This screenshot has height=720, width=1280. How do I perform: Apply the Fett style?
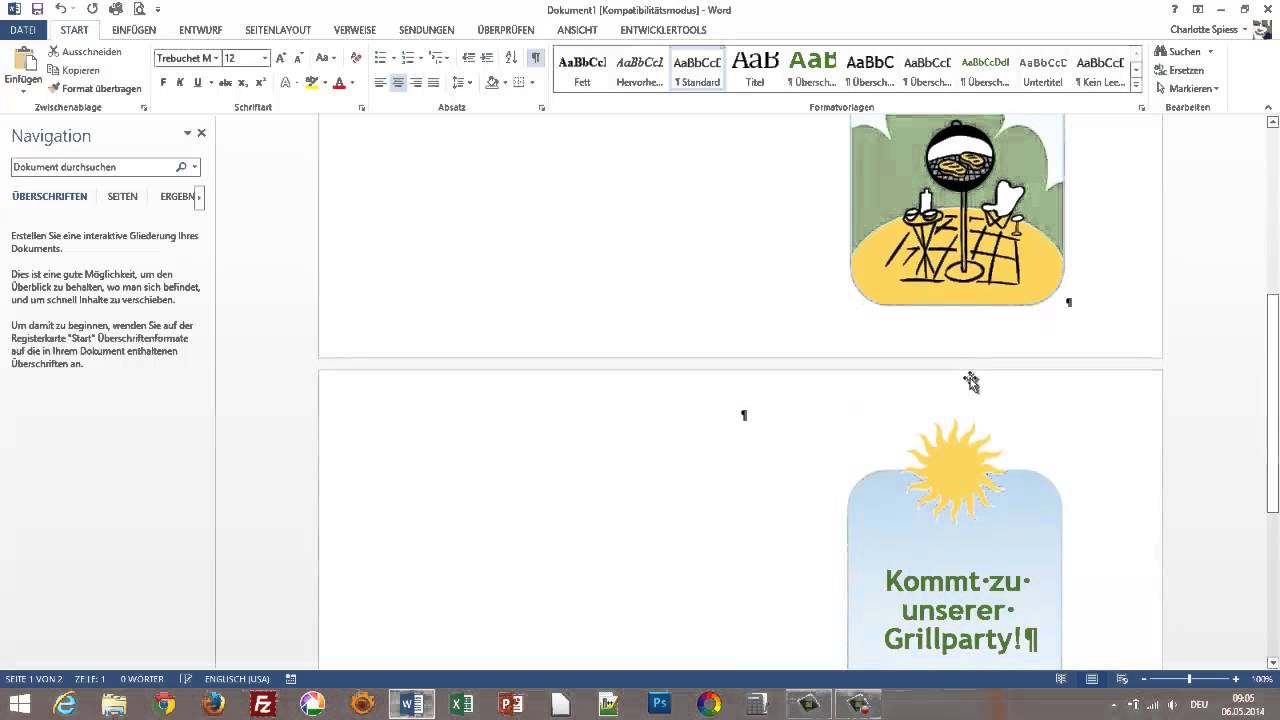(x=582, y=70)
